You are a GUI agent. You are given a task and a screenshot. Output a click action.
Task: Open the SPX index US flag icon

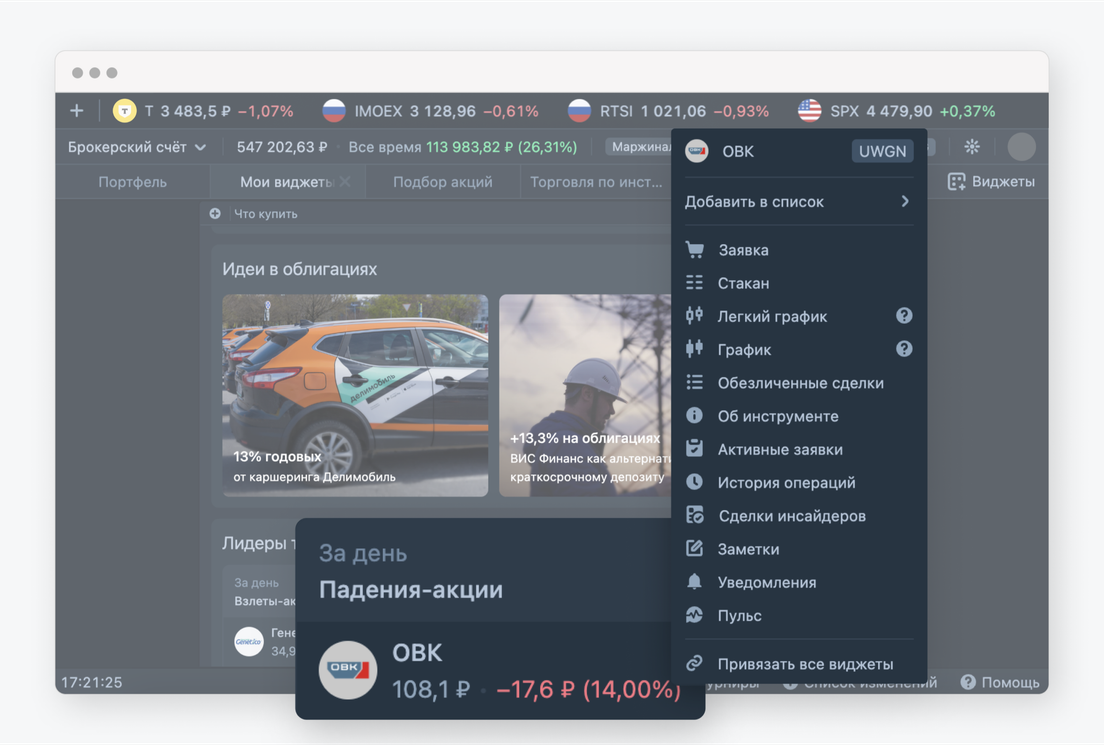pyautogui.click(x=810, y=111)
